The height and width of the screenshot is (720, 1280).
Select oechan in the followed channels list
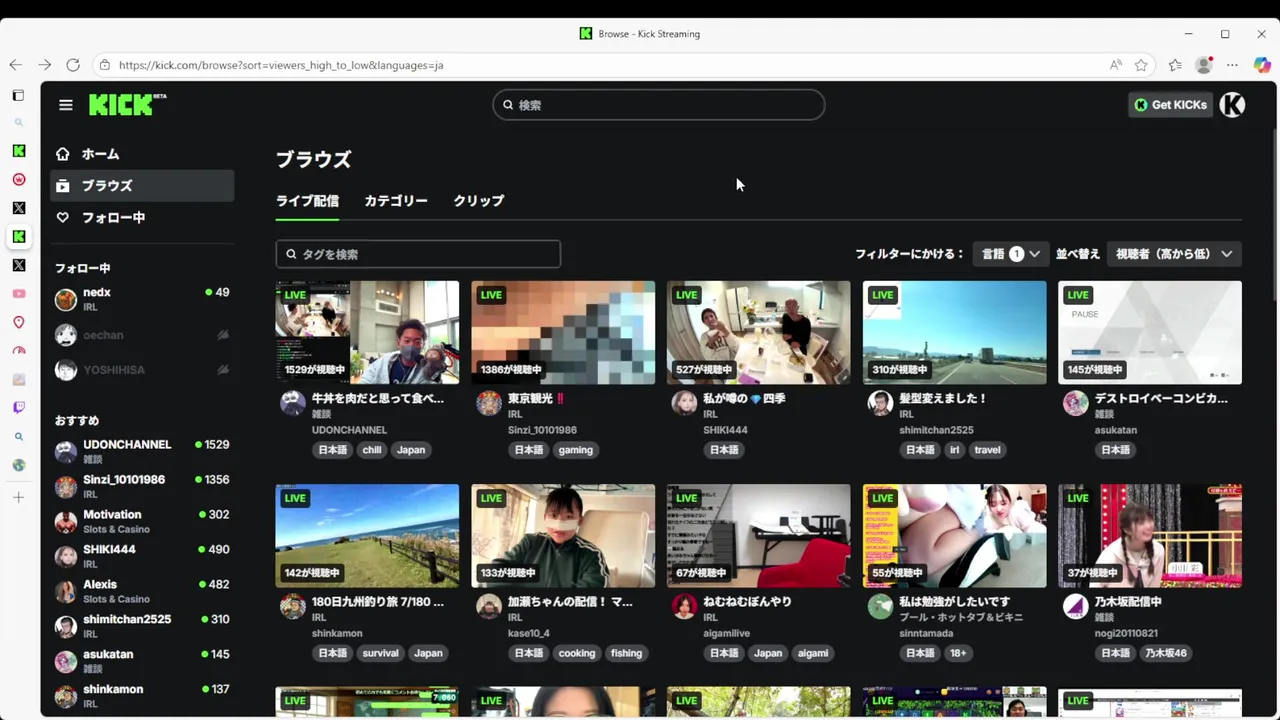(142, 335)
